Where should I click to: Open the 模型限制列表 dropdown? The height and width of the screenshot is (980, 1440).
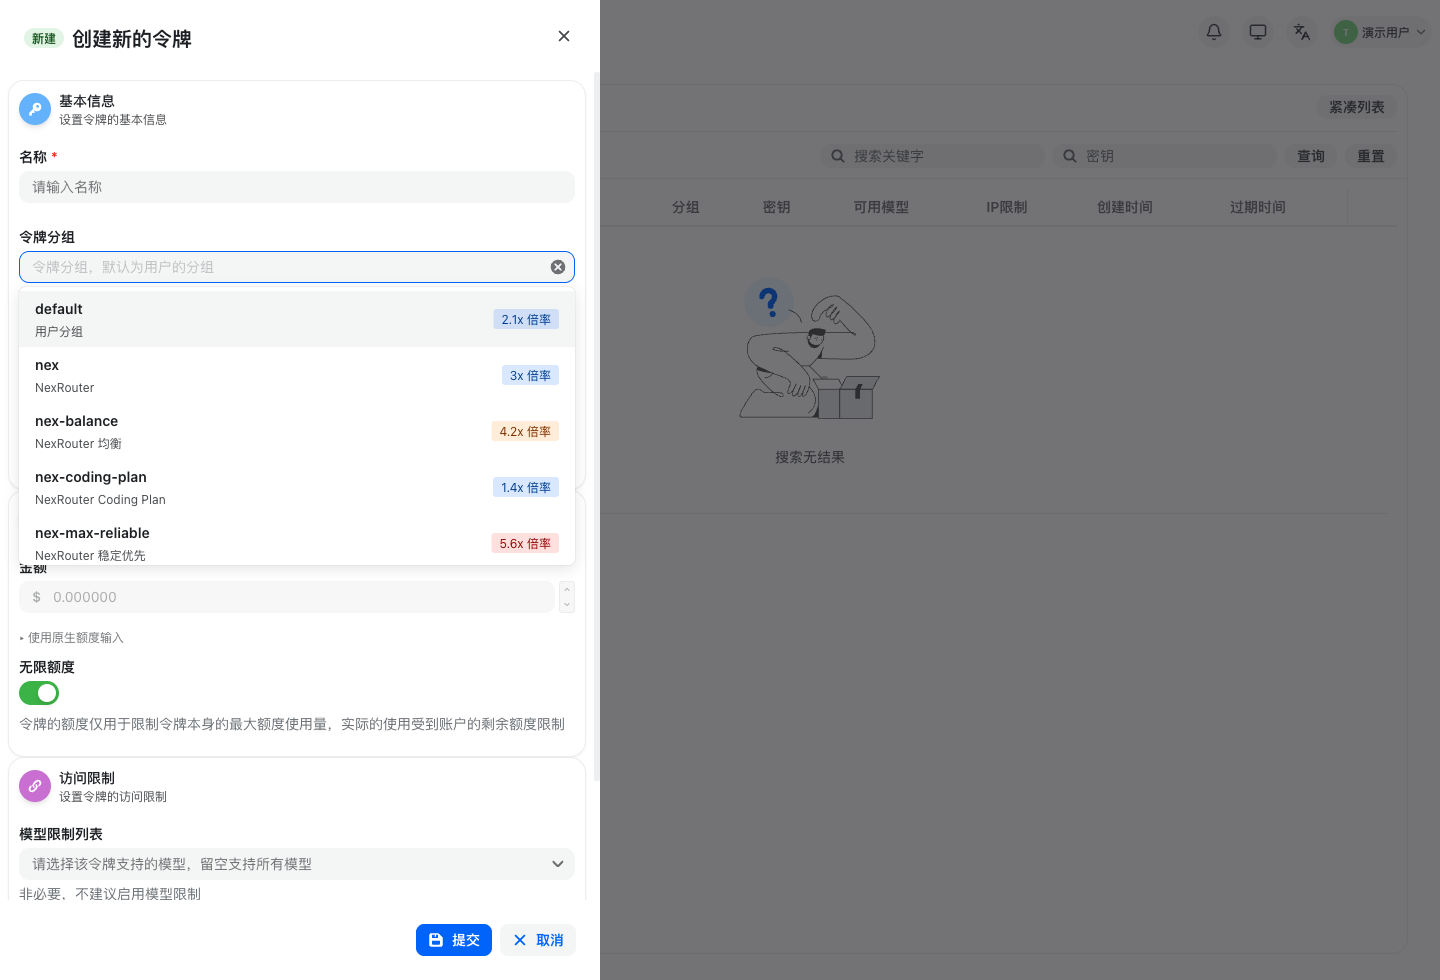tap(297, 864)
